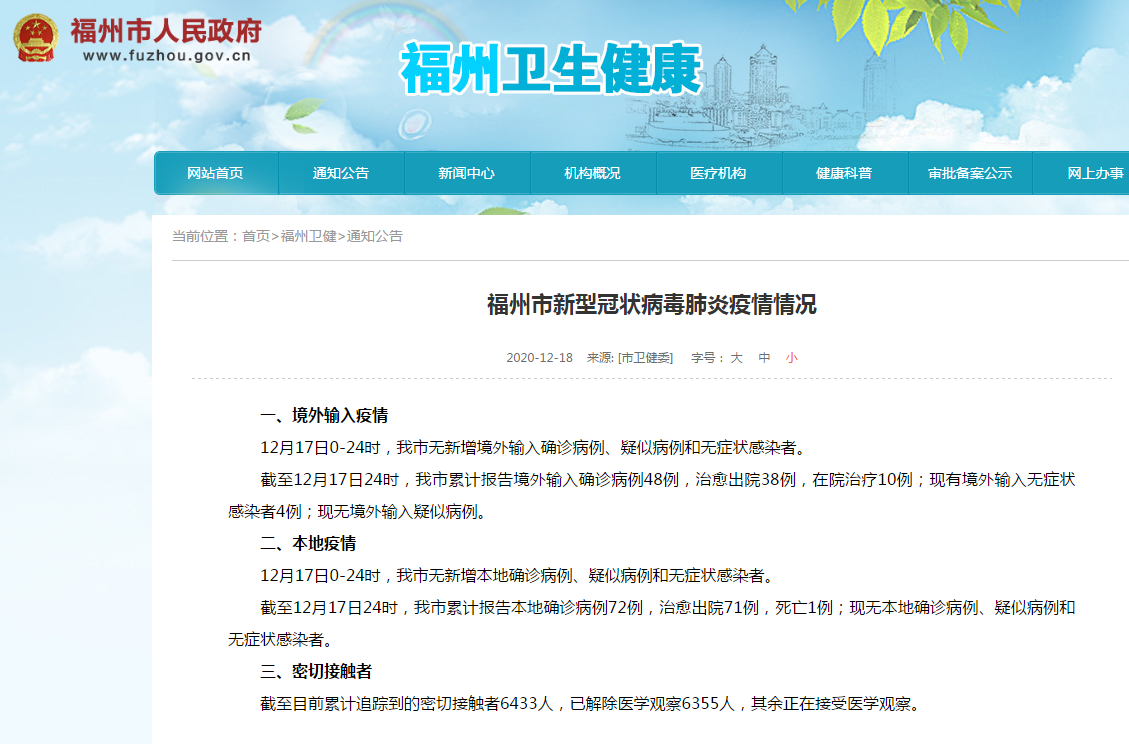Click the source label 市卫健委

646,358
